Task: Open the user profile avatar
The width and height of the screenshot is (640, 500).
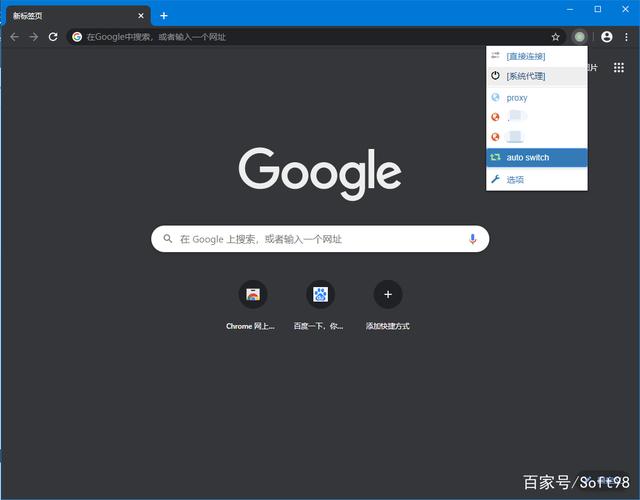Action: click(x=607, y=37)
